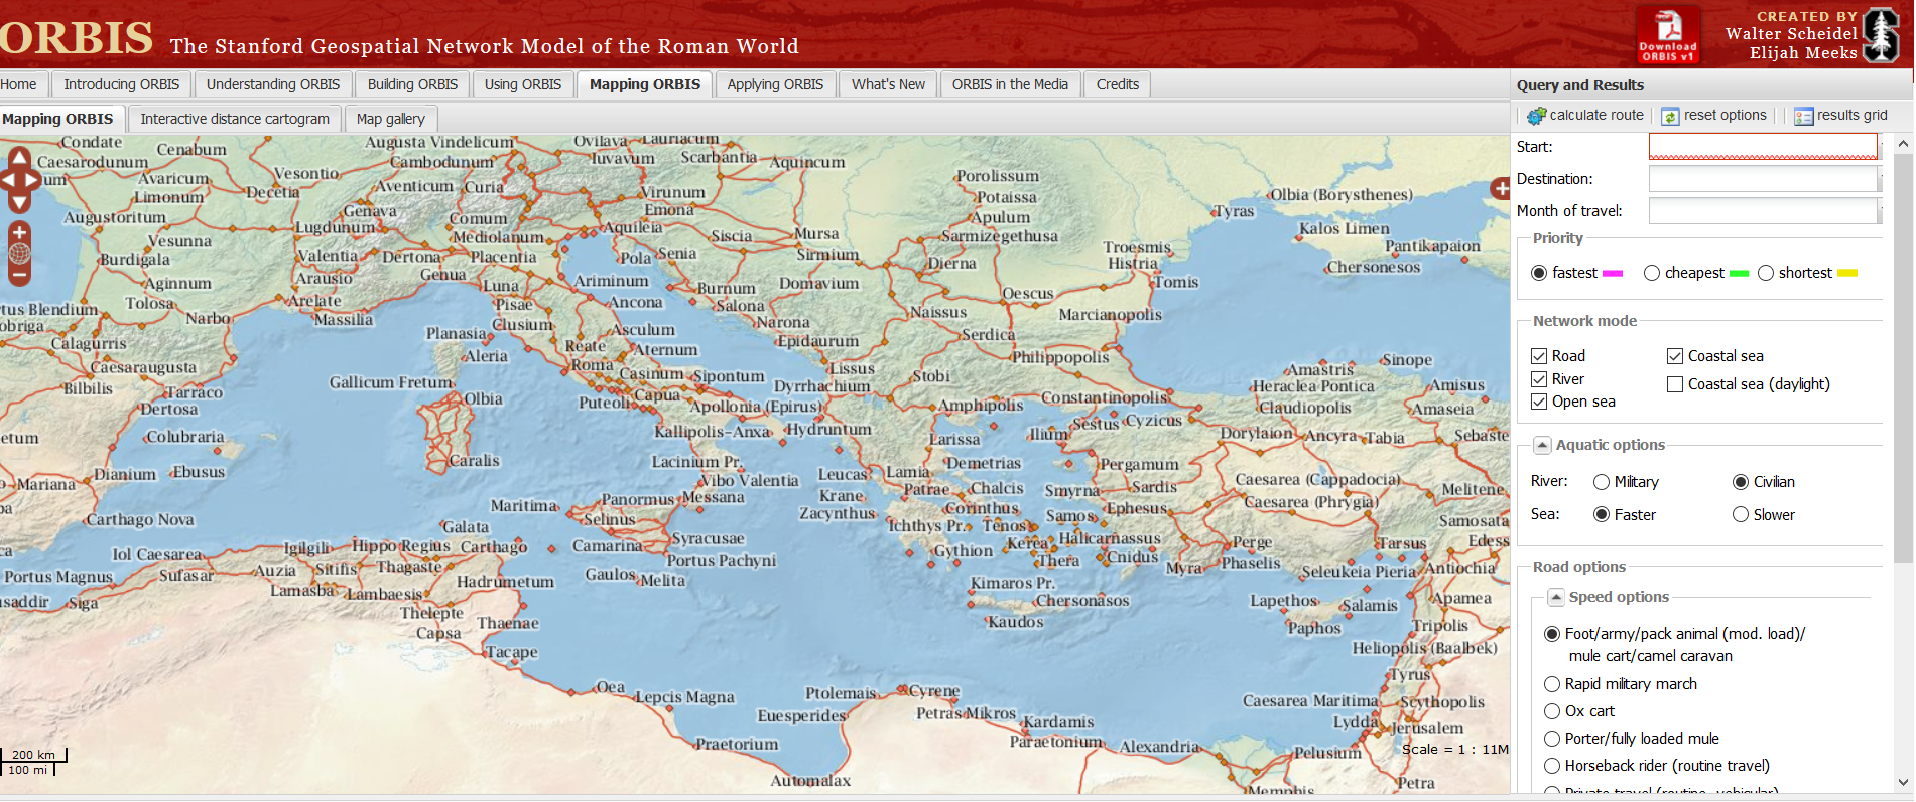Click Alexandria on the map
1916x802 pixels.
tap(1159, 747)
